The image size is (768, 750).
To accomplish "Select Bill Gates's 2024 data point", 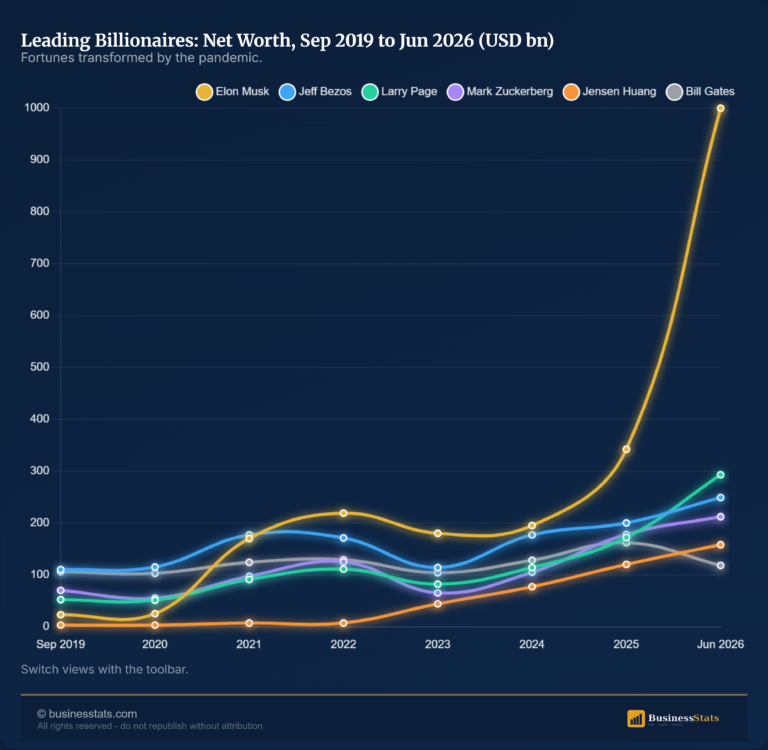I will (x=532, y=560).
